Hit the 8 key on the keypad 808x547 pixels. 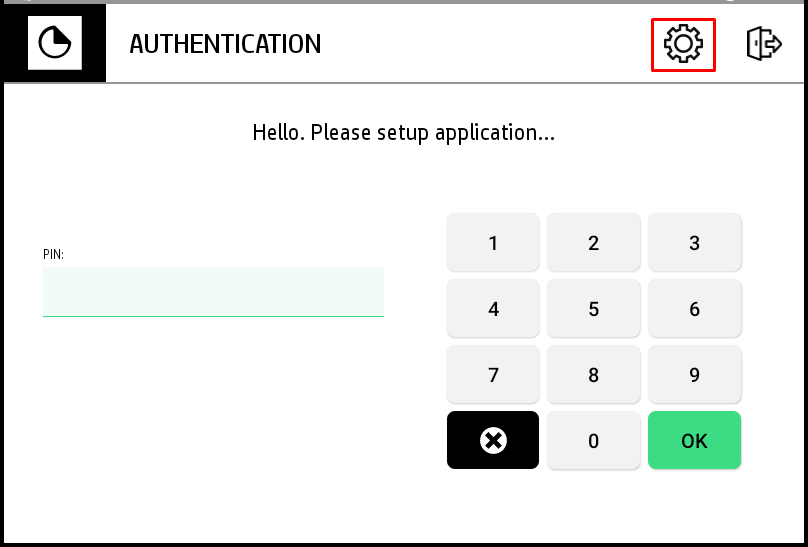(593, 376)
